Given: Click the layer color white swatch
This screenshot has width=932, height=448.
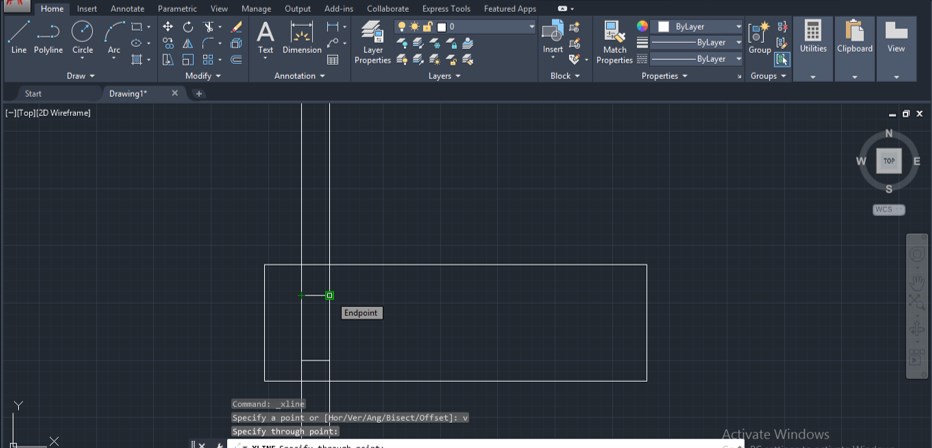Looking at the screenshot, I should pyautogui.click(x=442, y=27).
